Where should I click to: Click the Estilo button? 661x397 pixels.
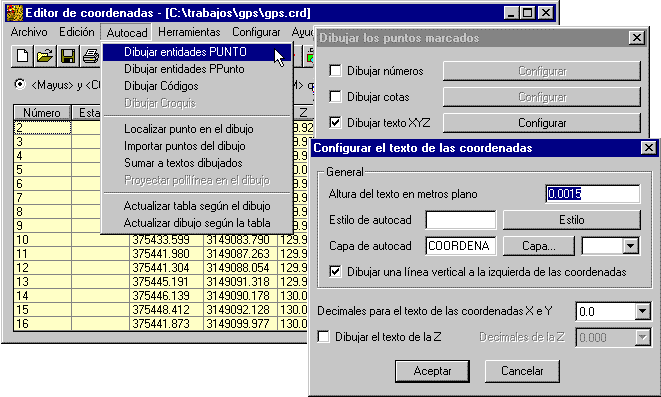(572, 220)
